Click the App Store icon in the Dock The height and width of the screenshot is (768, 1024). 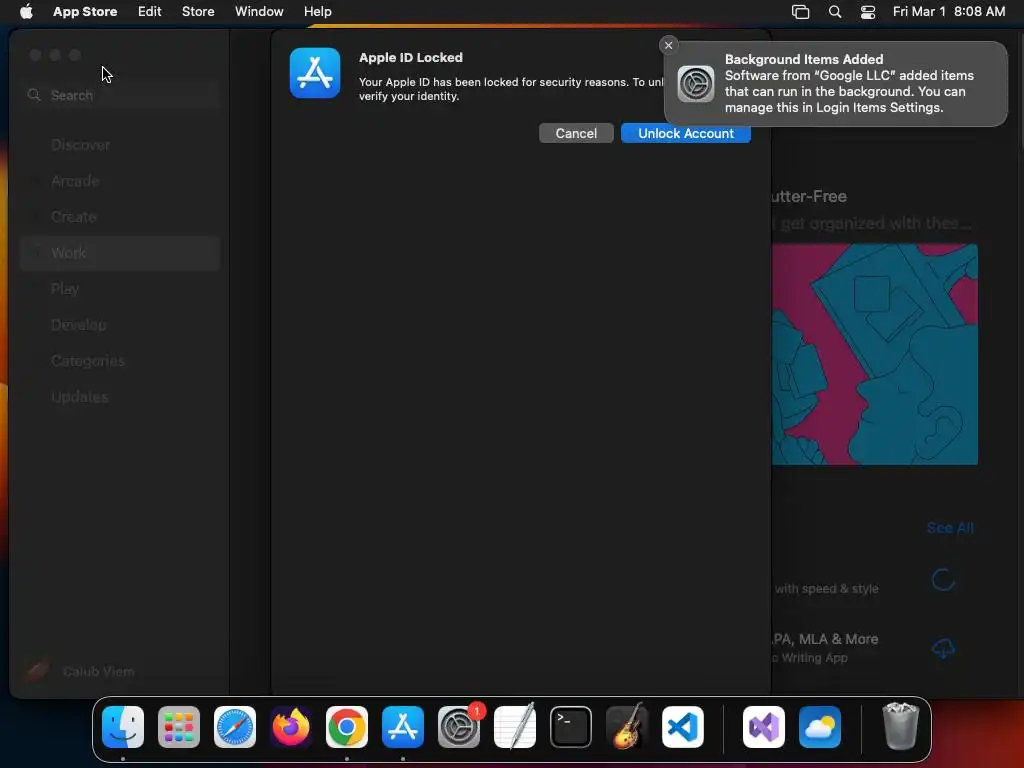pos(403,727)
